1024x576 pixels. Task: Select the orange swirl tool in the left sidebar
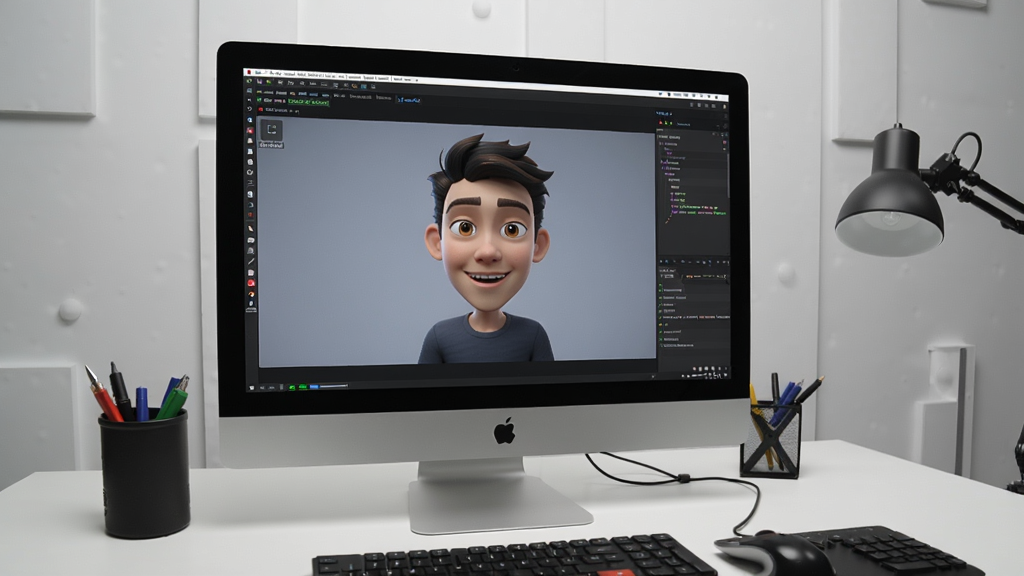(251, 294)
